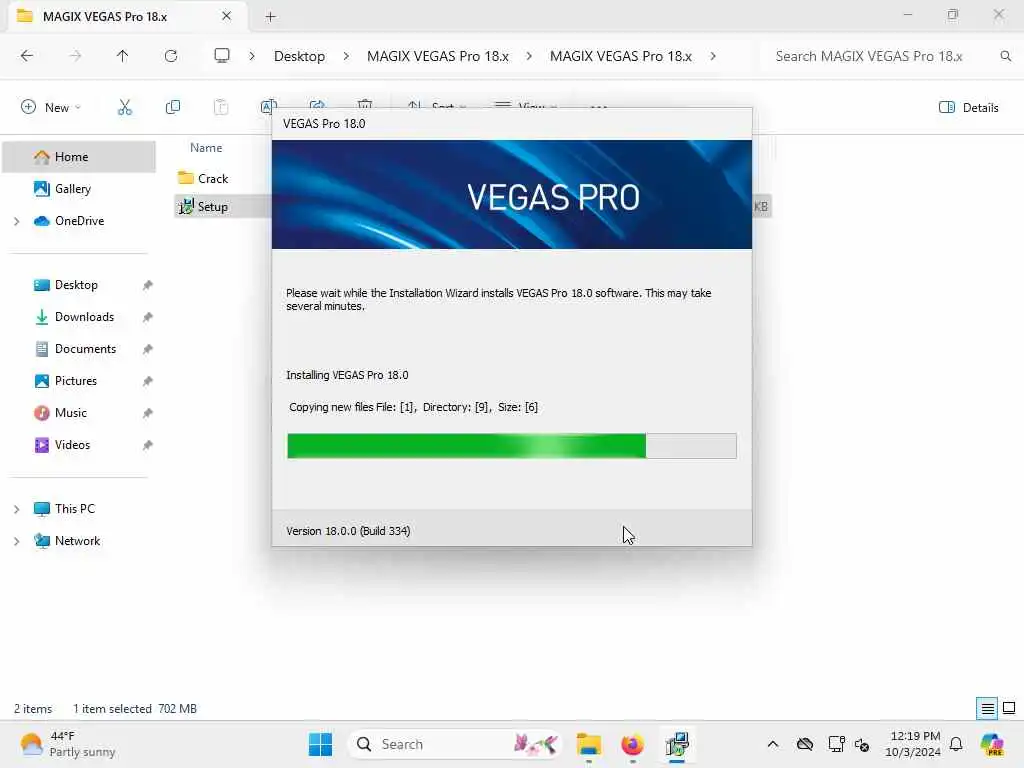Select the Setup file

pyautogui.click(x=213, y=207)
